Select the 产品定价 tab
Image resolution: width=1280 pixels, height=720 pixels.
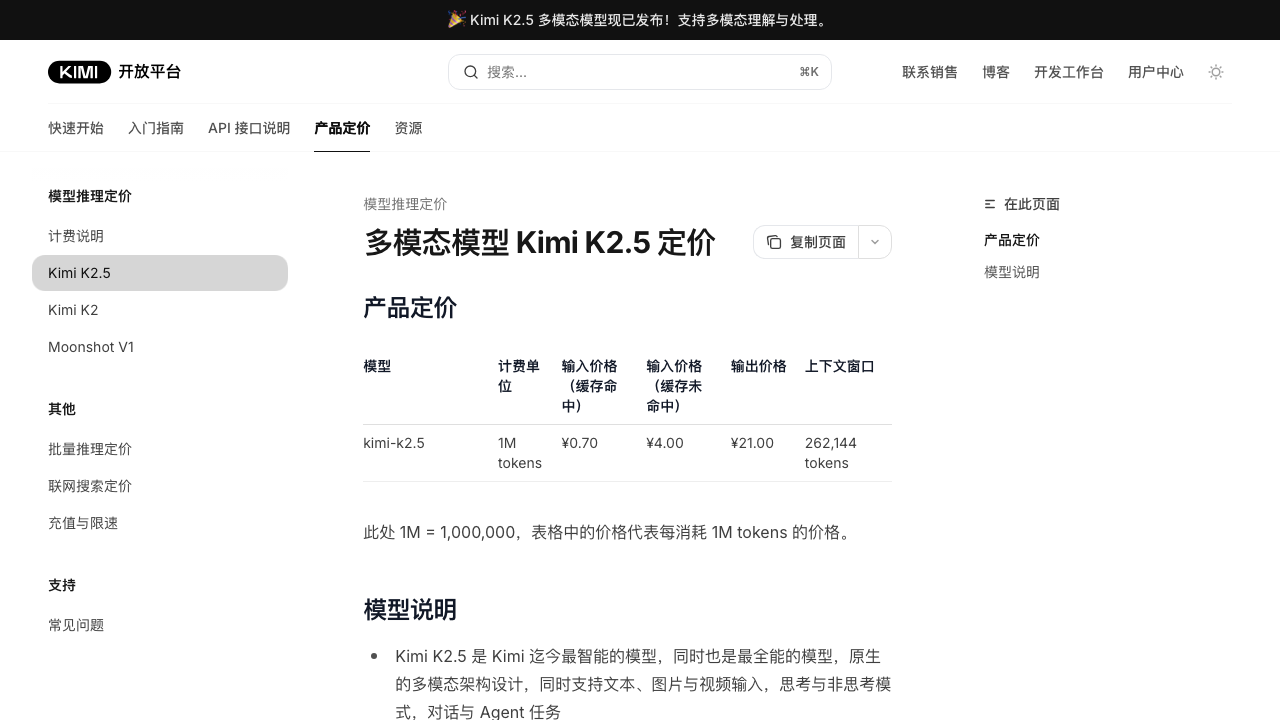[342, 128]
